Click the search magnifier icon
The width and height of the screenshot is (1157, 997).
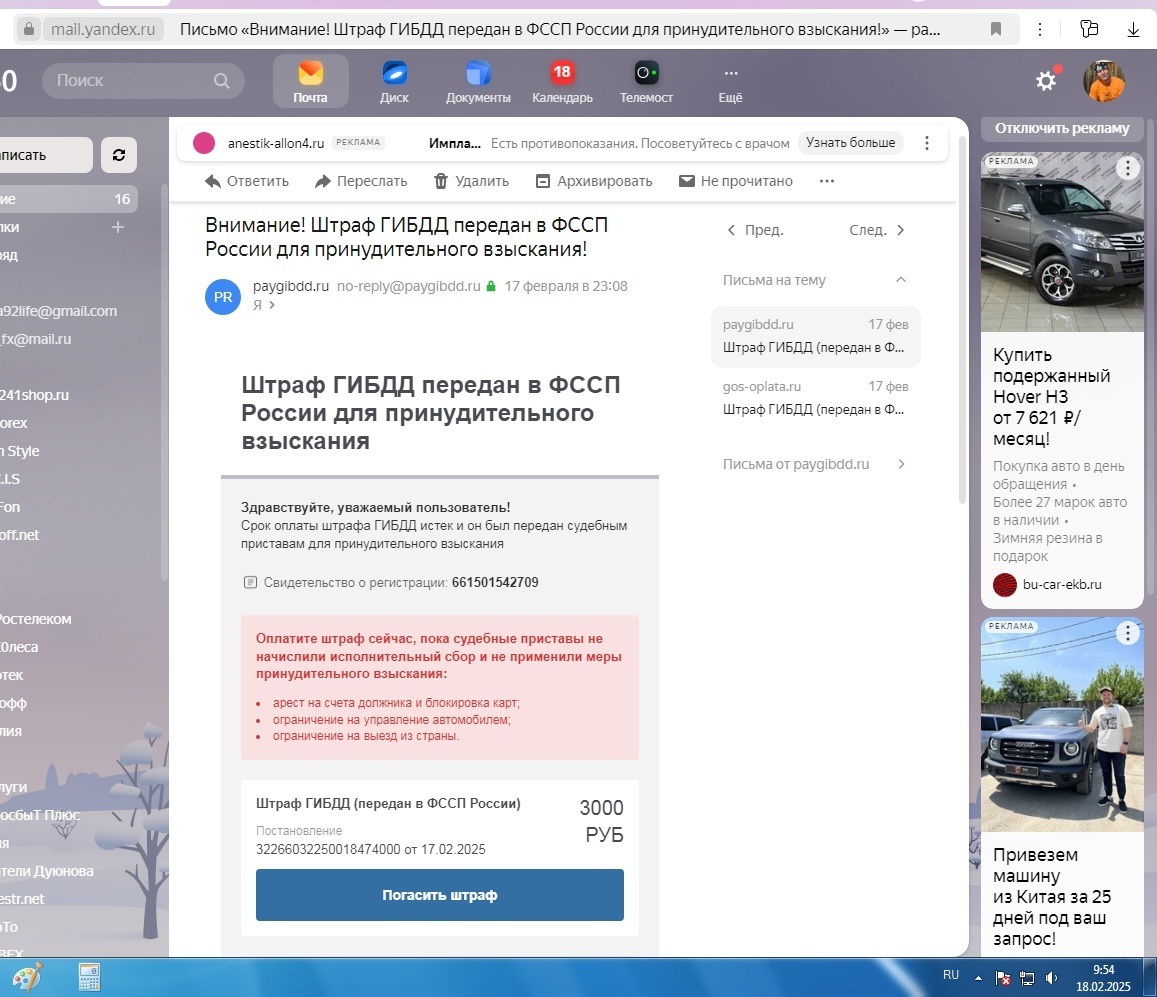(221, 80)
